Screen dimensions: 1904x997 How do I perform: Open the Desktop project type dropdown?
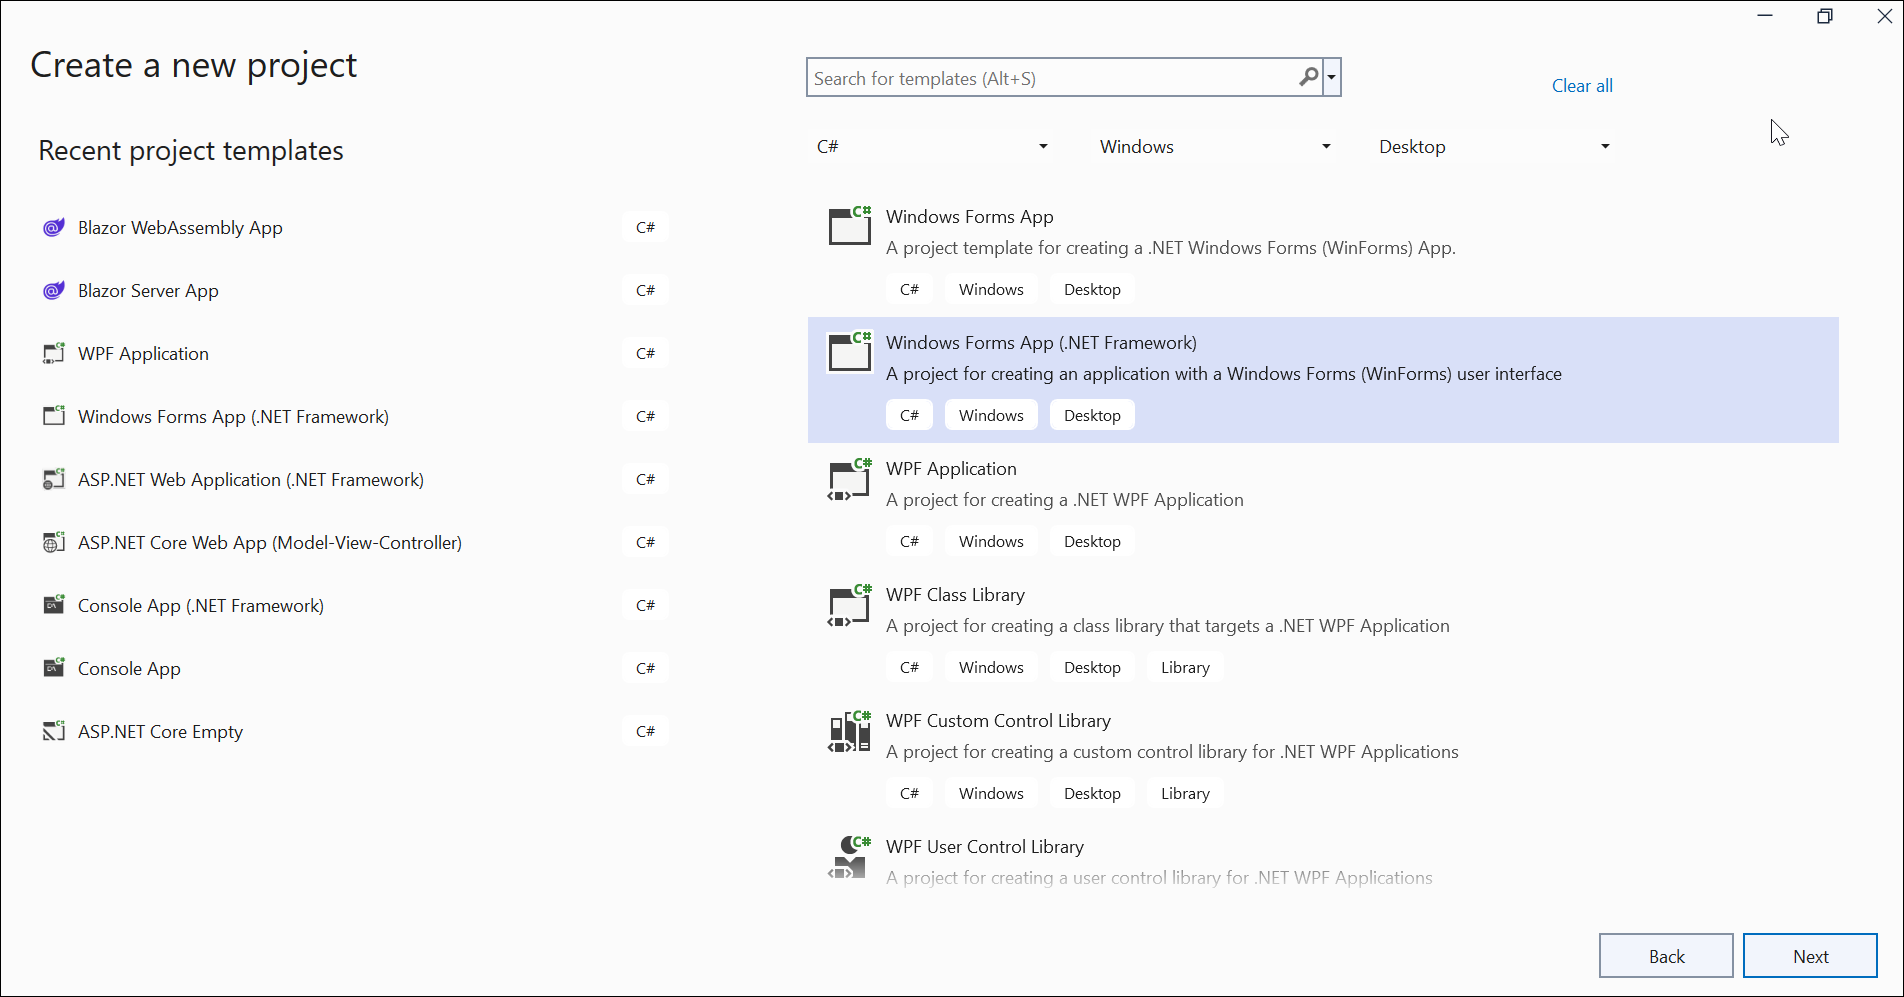click(x=1494, y=147)
